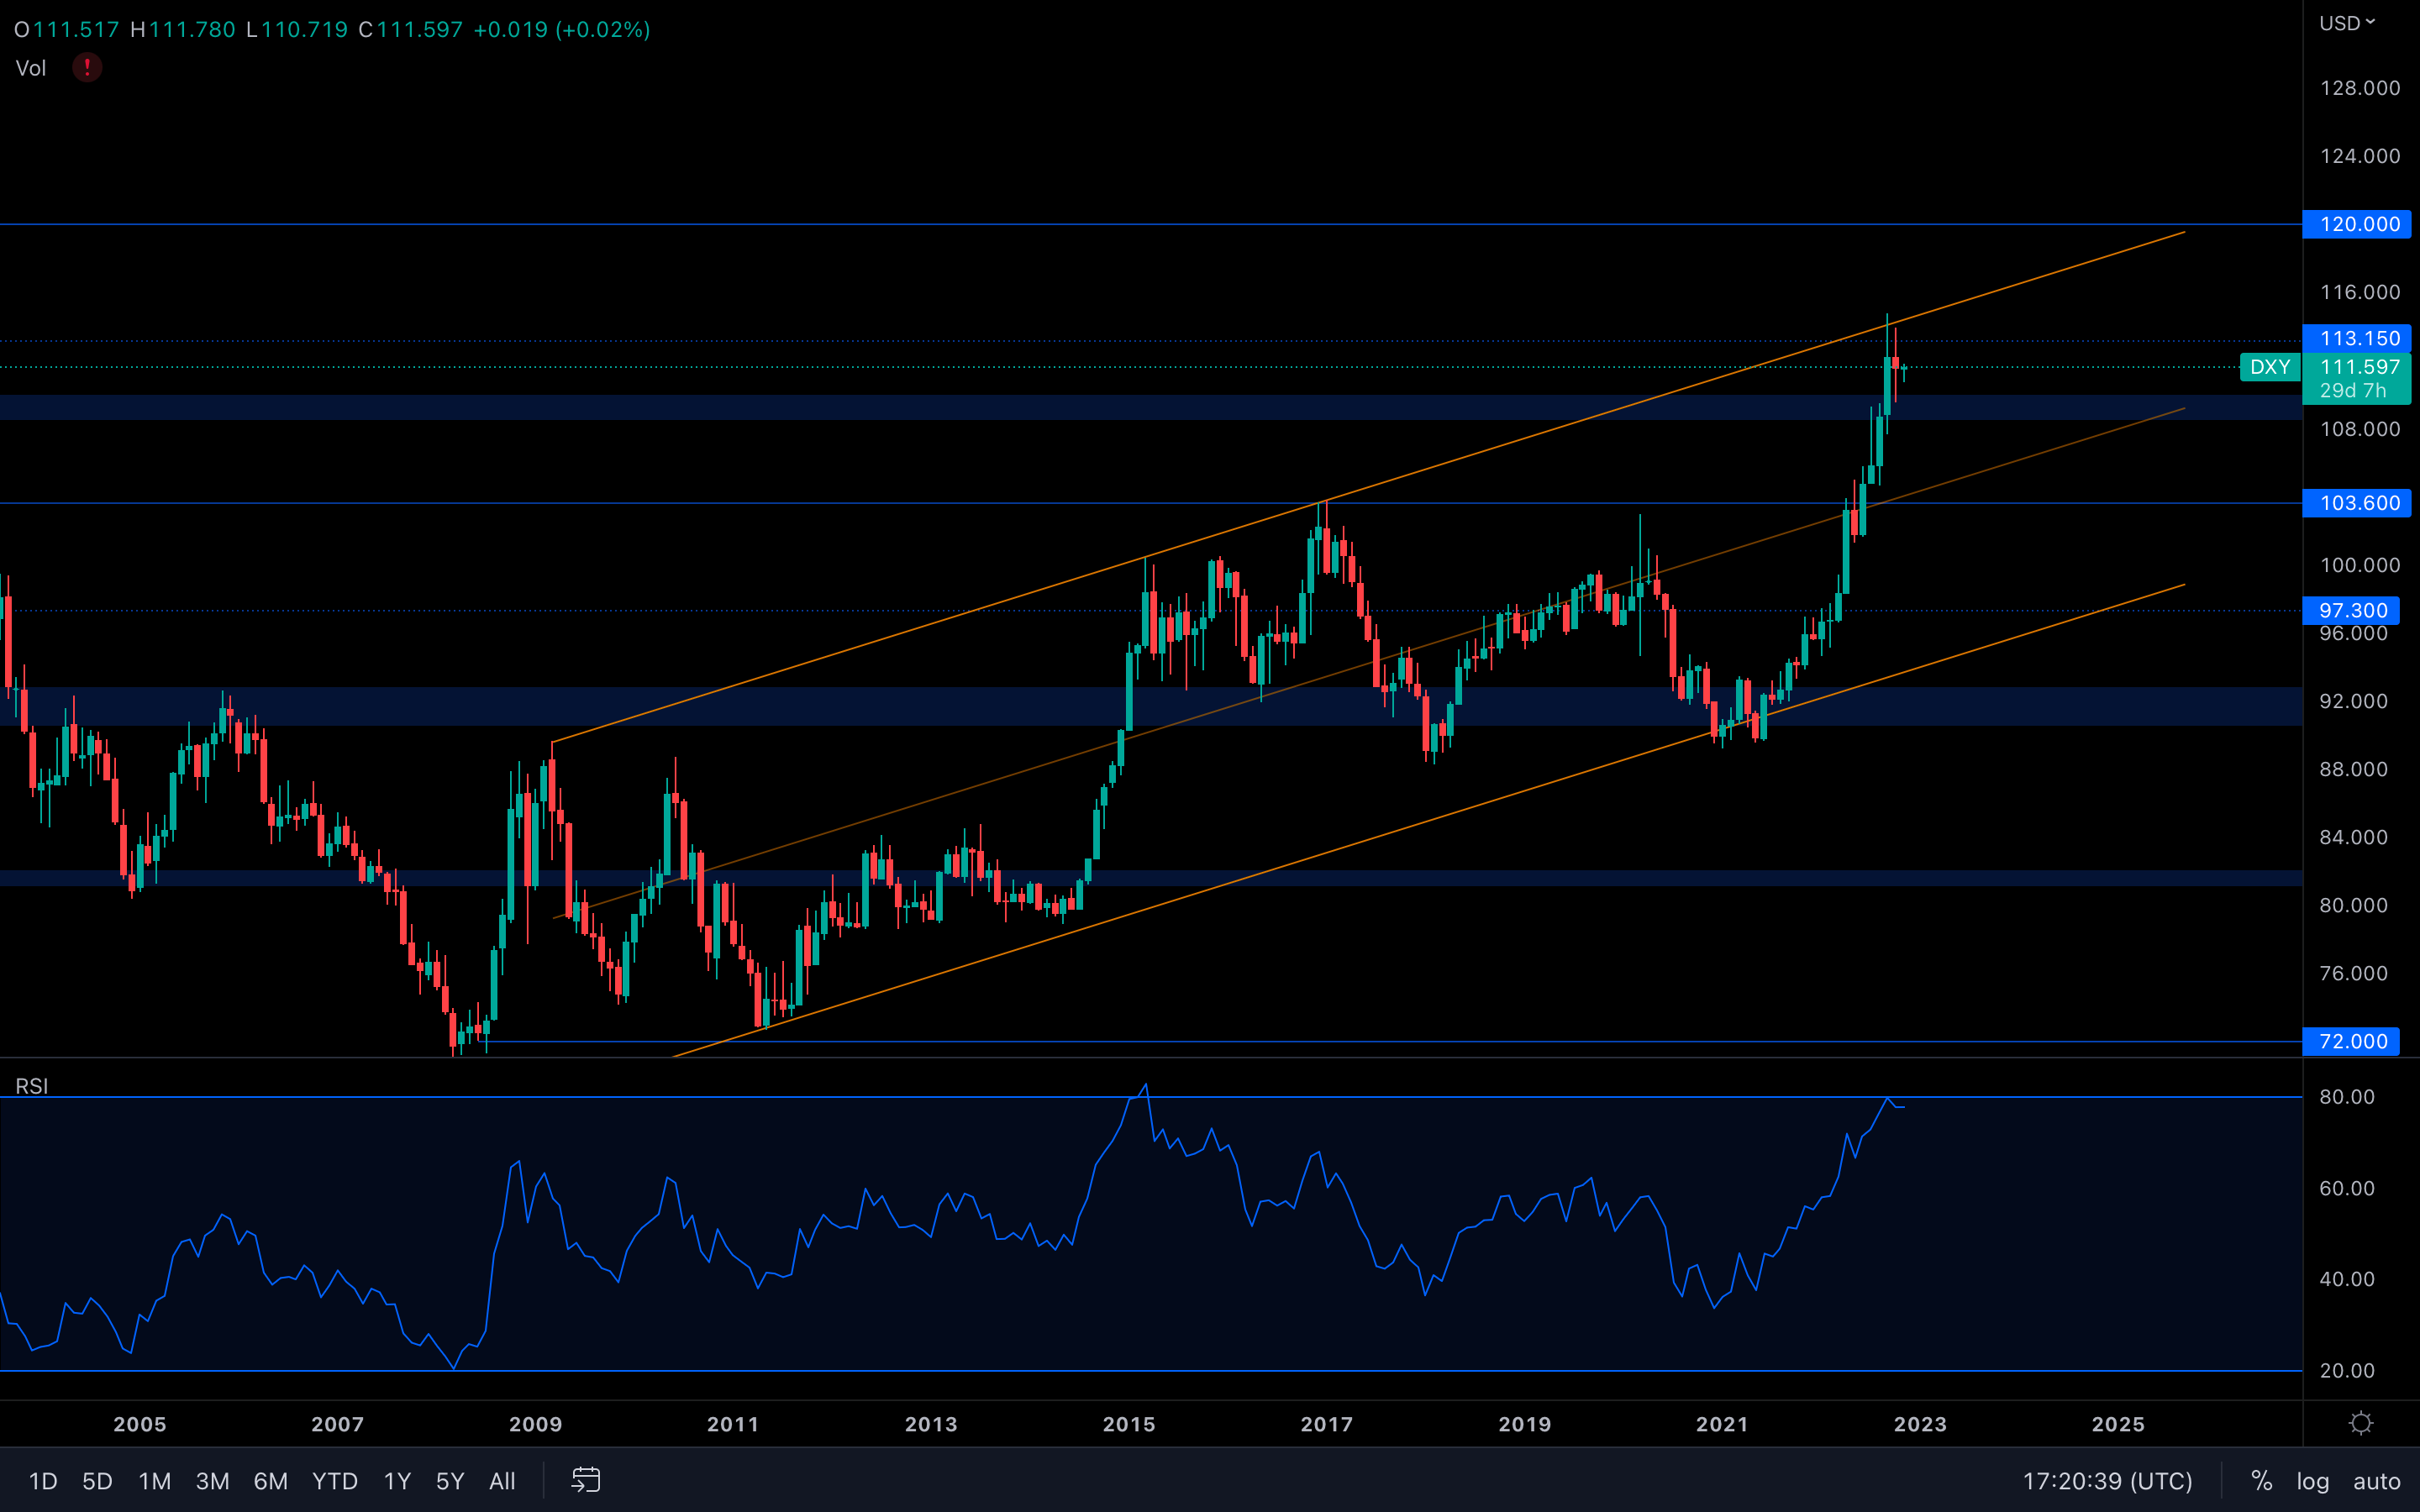
Task: Click the red volume warning icon
Action: (x=87, y=68)
